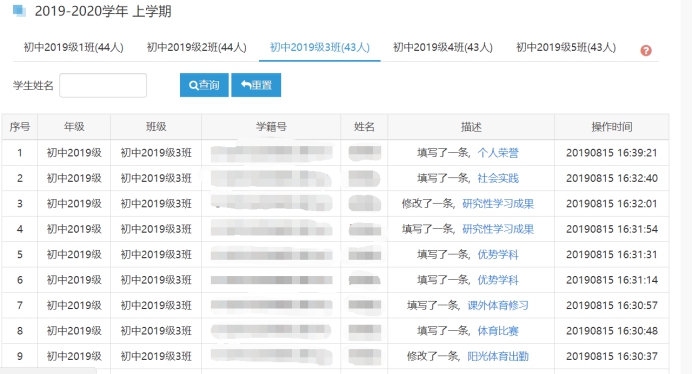Click the red help question mark icon

tap(646, 50)
